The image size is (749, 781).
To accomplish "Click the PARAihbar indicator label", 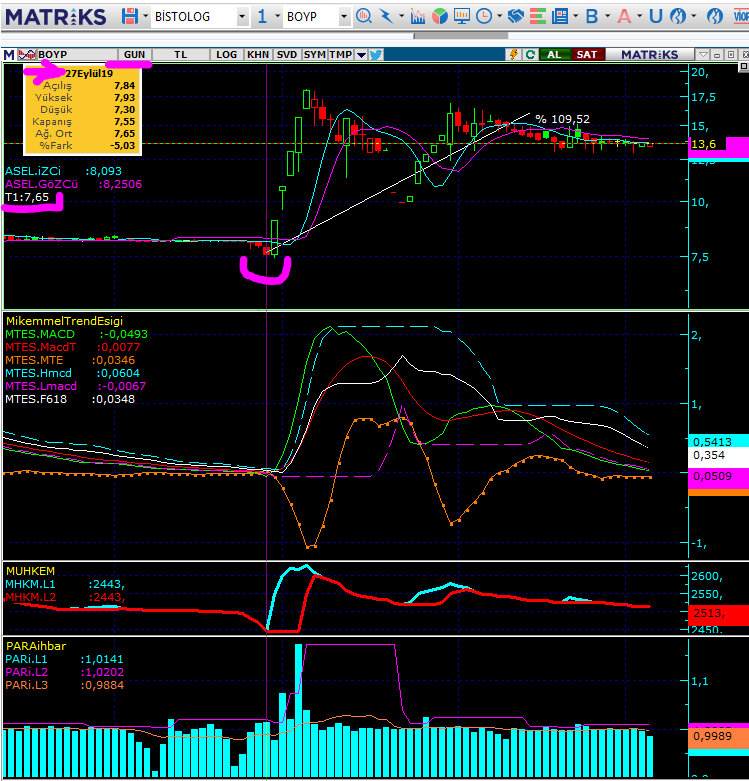I will pos(36,646).
